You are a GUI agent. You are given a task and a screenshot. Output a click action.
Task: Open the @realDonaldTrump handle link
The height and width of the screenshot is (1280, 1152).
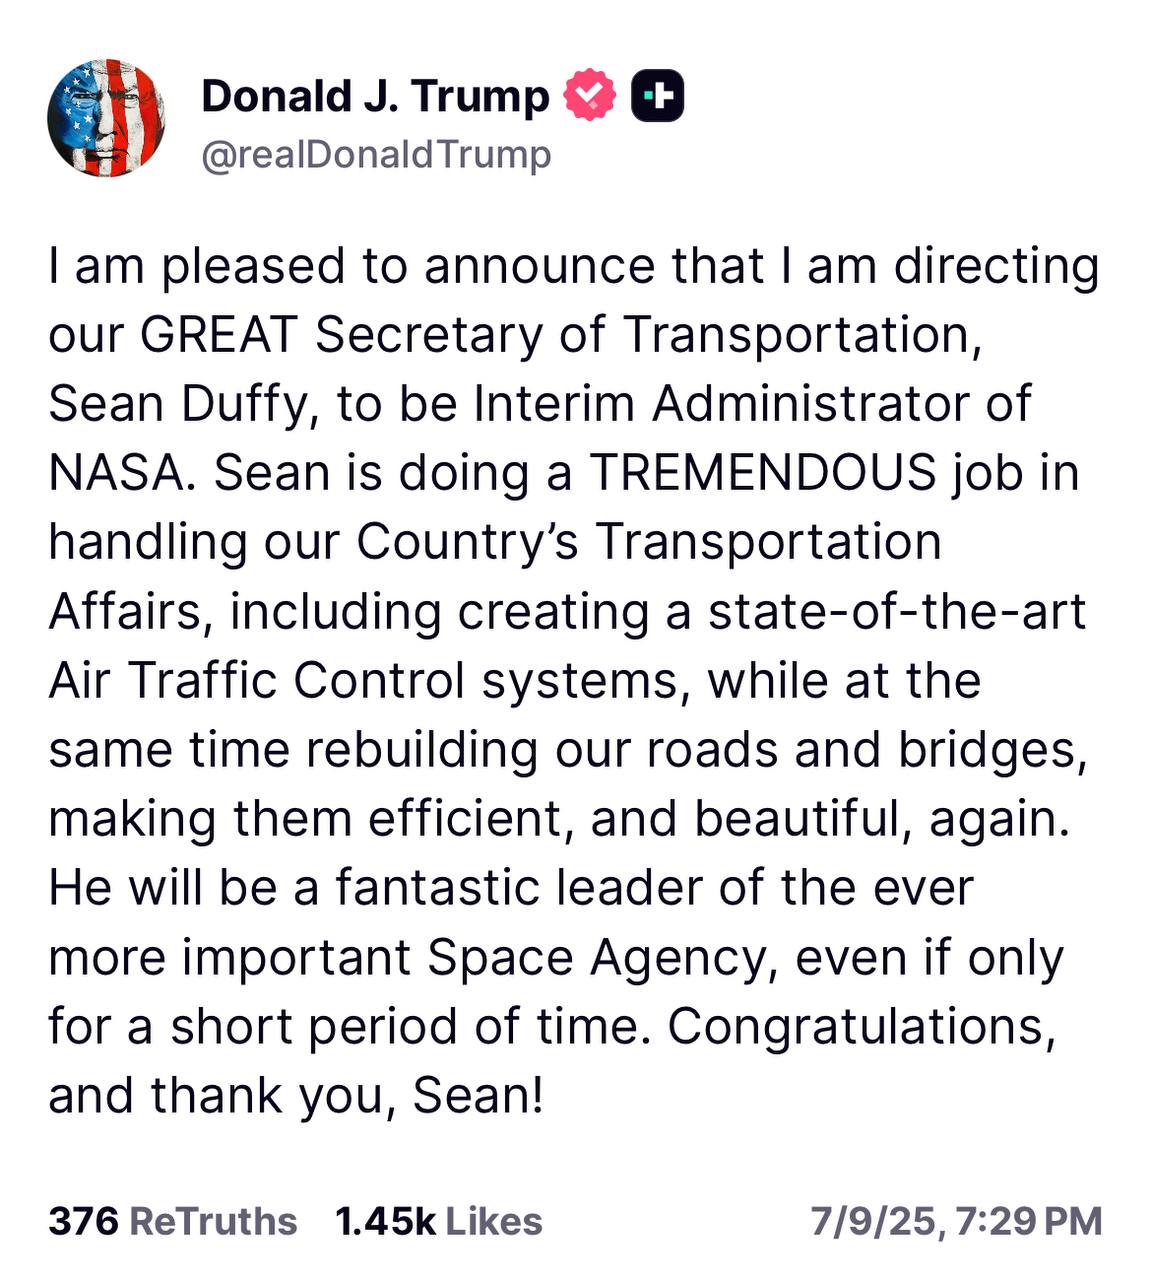click(376, 155)
